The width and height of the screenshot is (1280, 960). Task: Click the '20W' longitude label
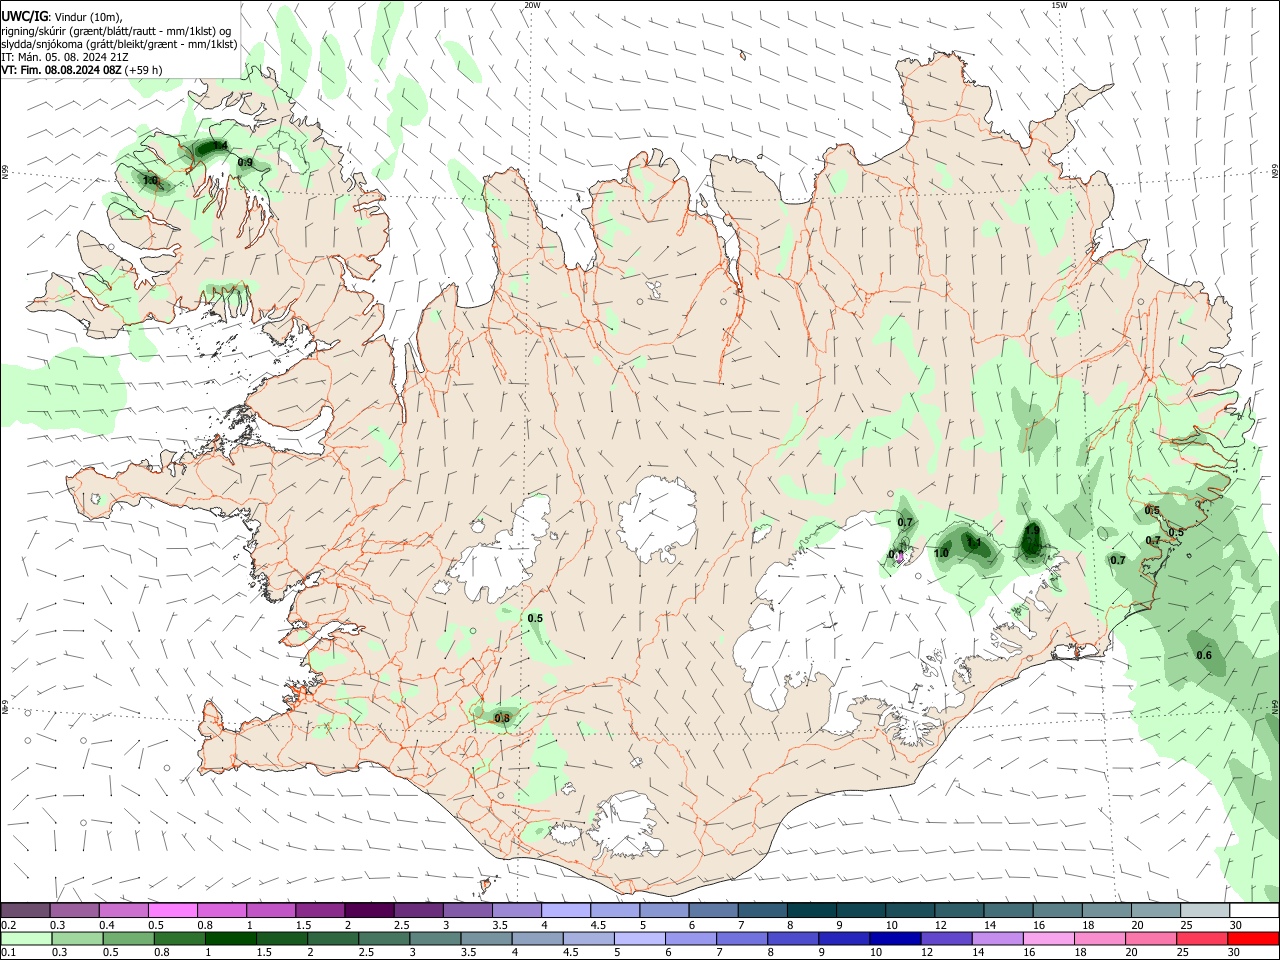coord(532,5)
